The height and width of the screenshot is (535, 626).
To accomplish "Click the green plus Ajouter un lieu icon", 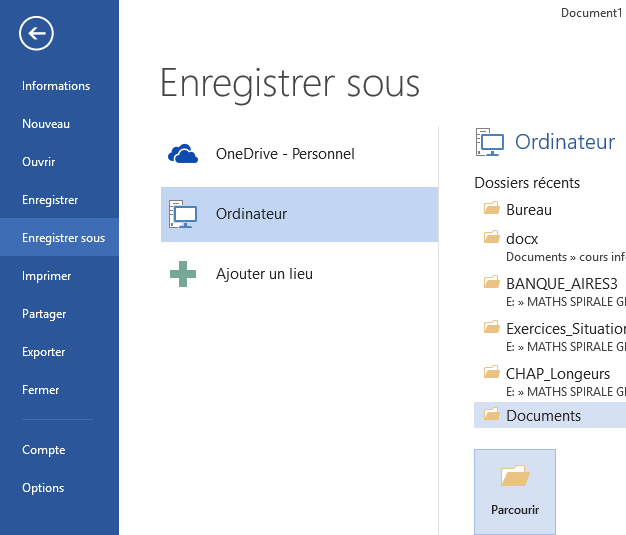I will point(183,273).
